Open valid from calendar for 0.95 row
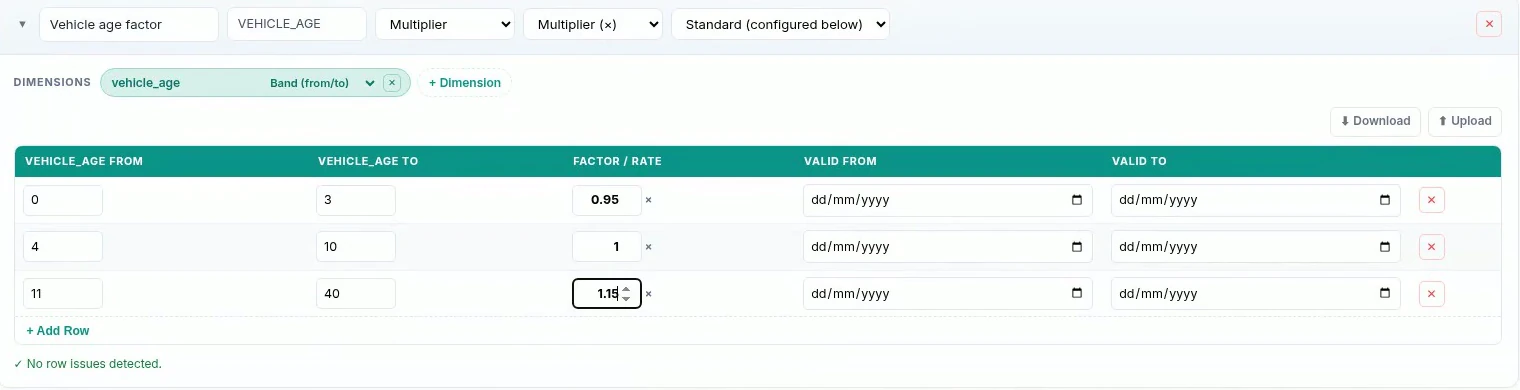Image resolution: width=1520 pixels, height=390 pixels. (x=1077, y=200)
